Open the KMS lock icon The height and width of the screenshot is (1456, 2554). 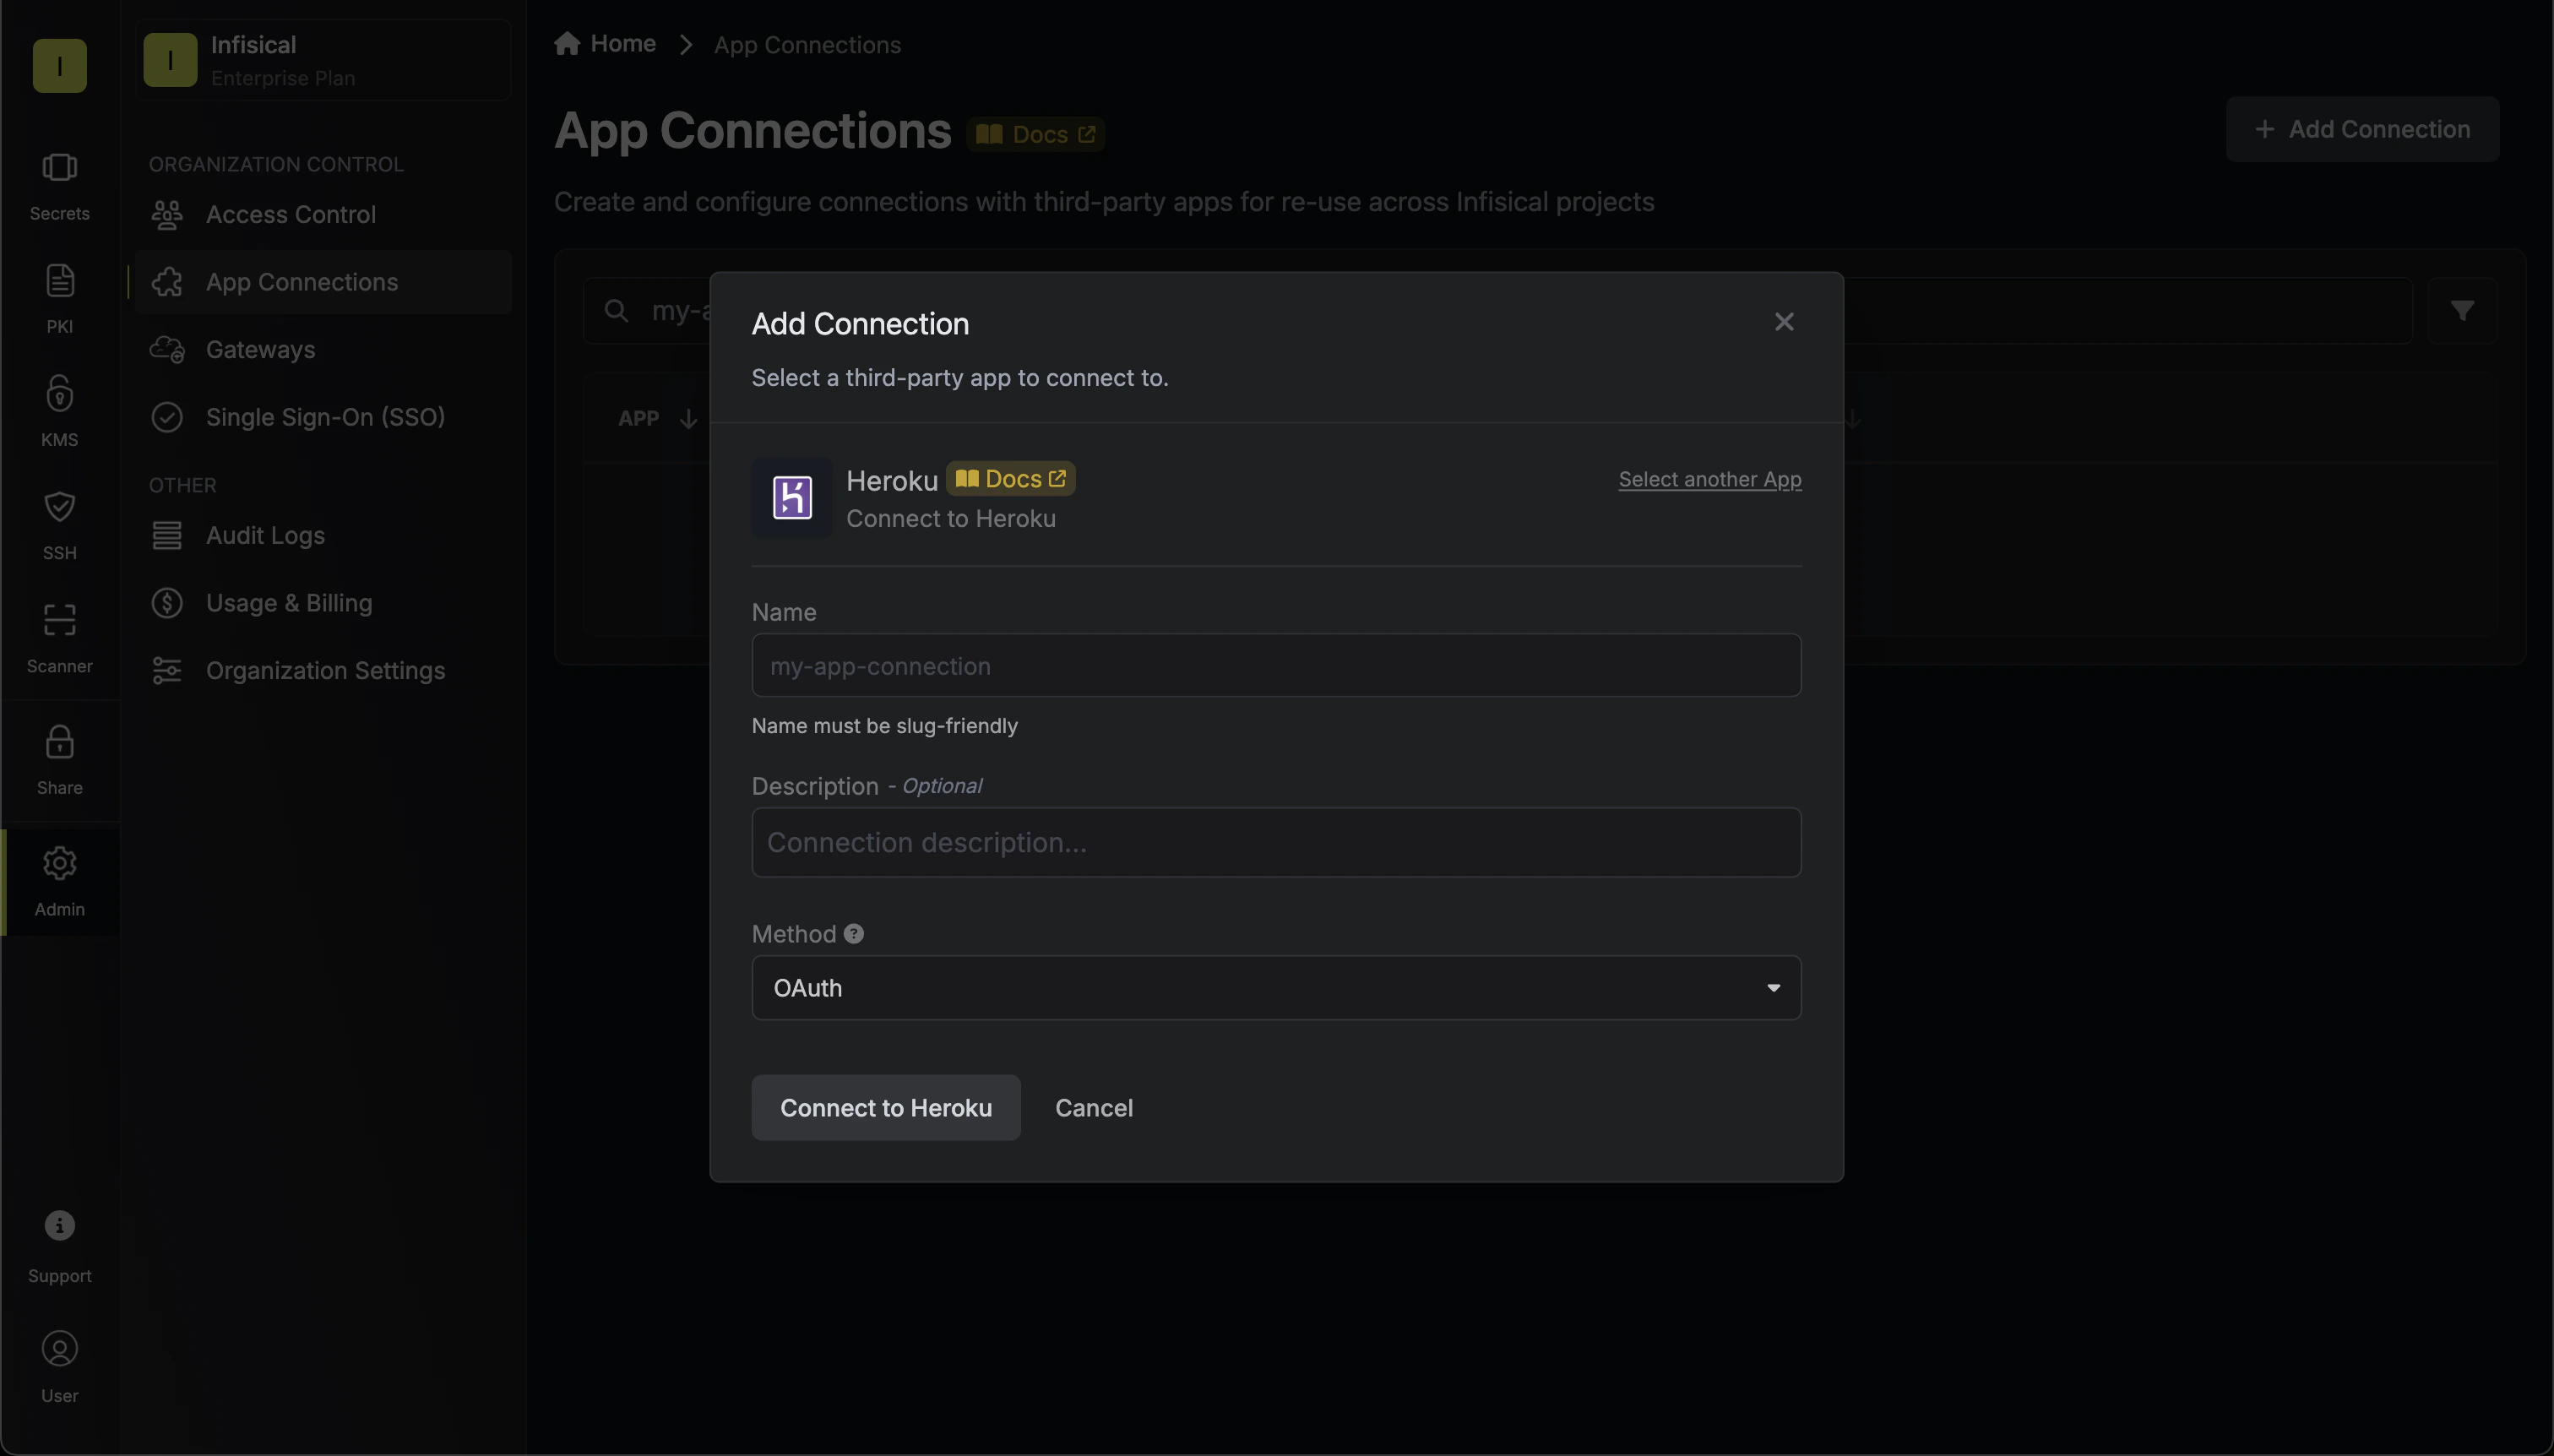point(59,394)
